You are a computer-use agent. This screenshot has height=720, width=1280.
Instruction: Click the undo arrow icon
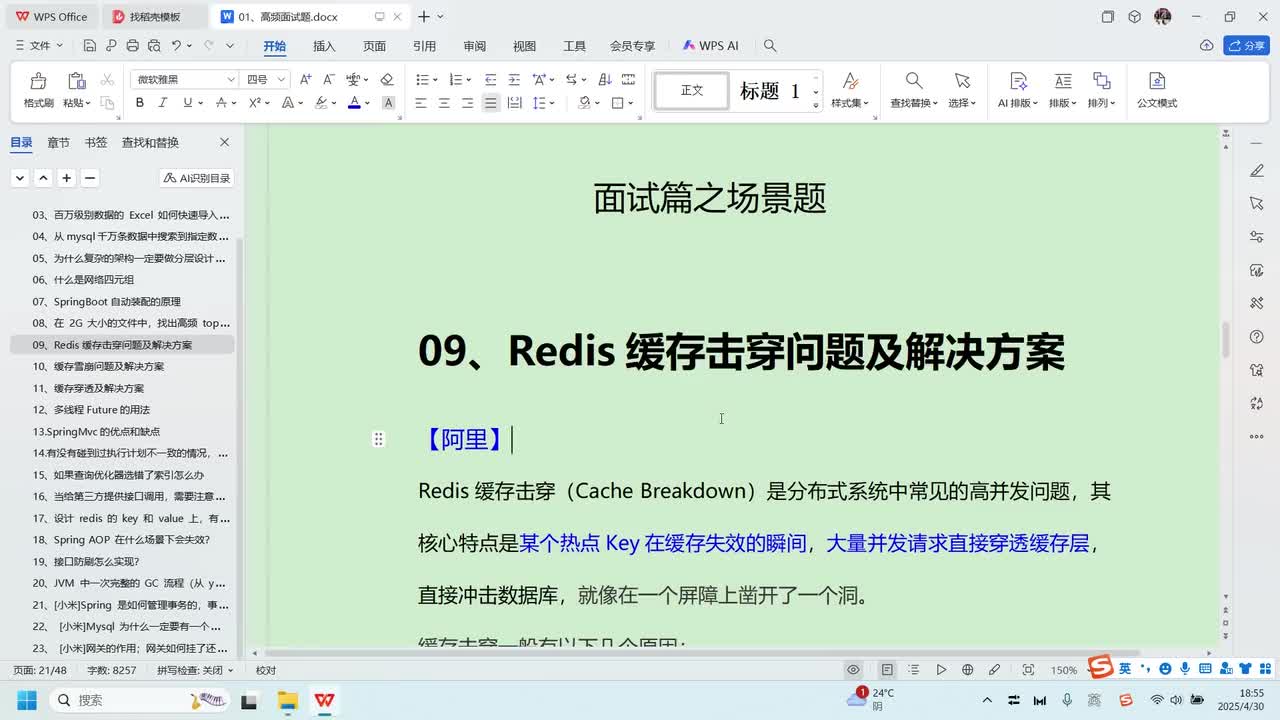coord(176,46)
